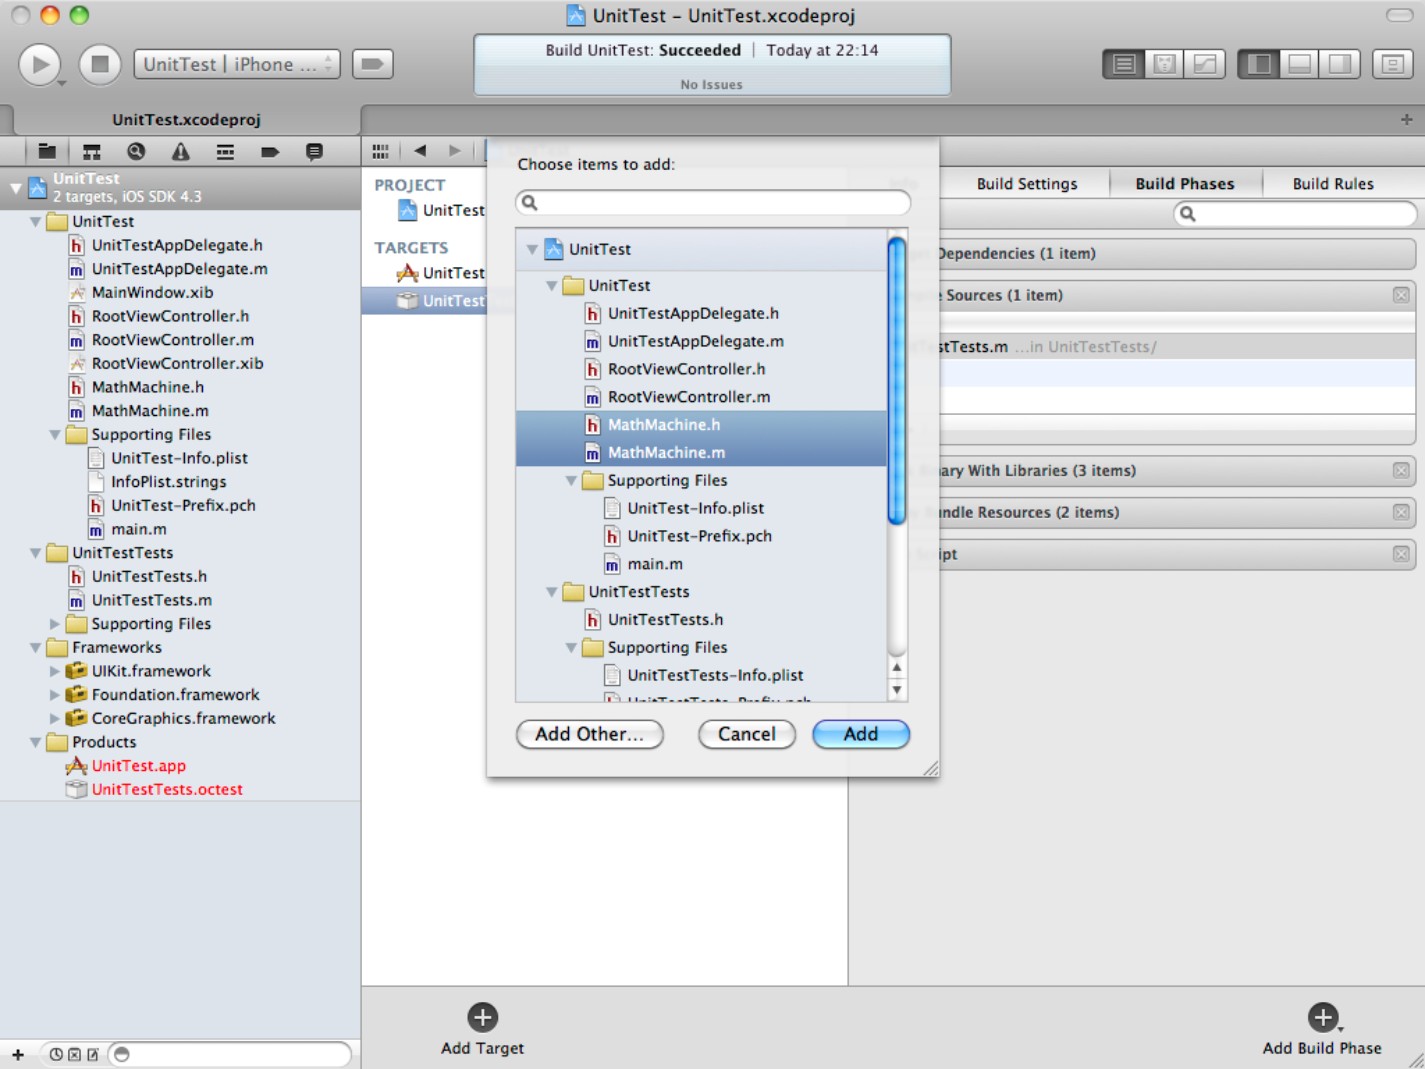Go forward with the right arrow

tap(455, 151)
